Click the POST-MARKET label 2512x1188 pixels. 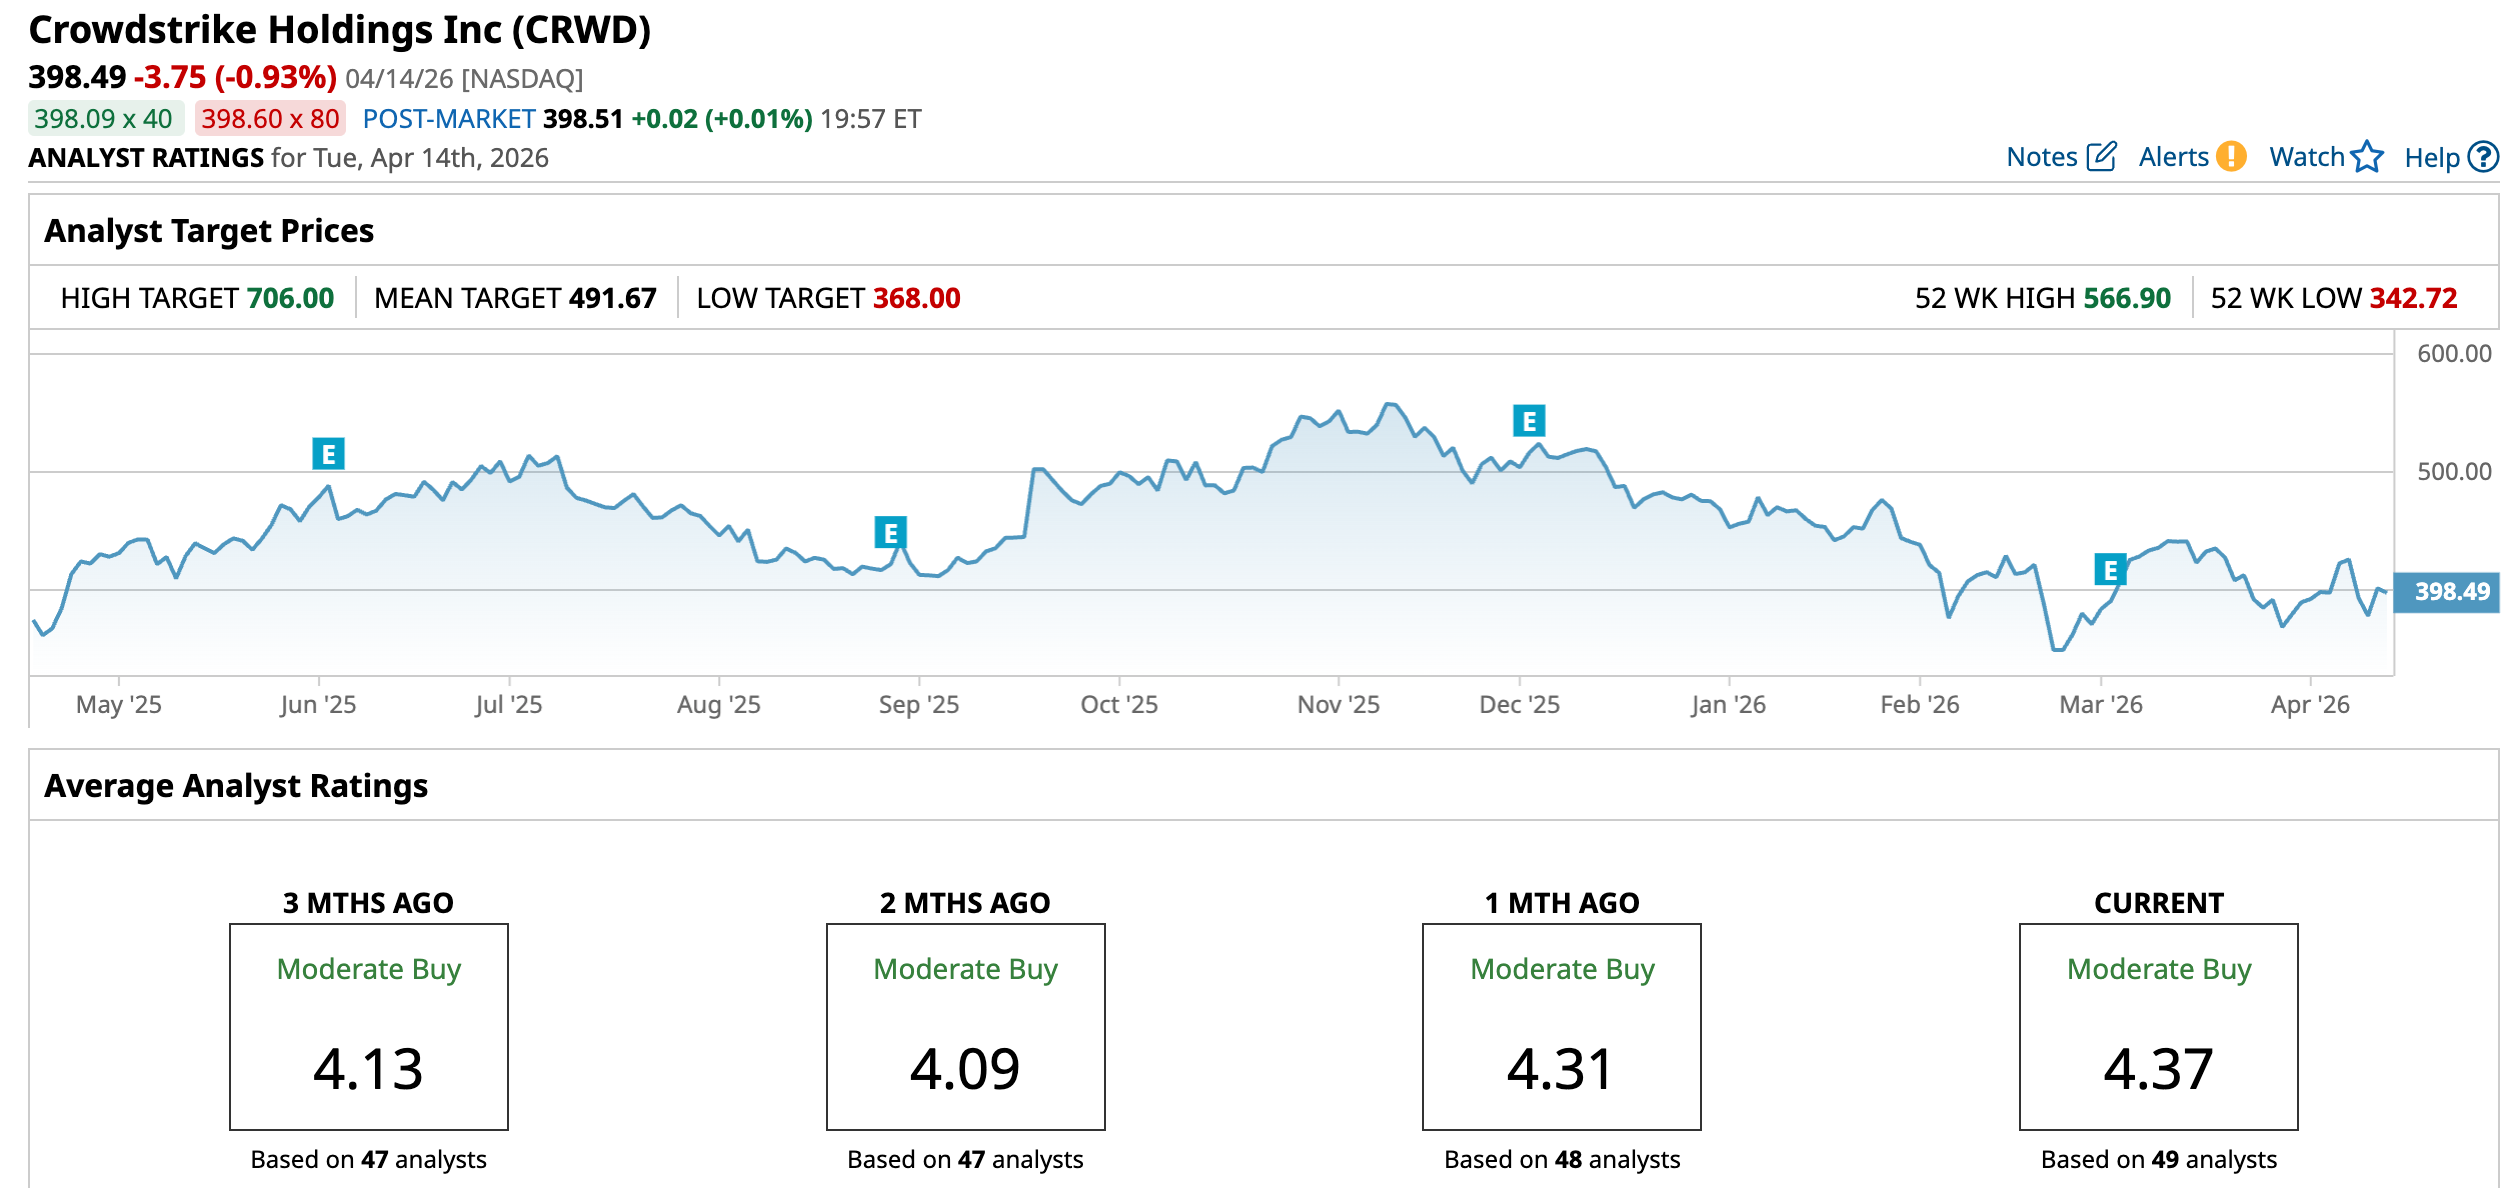click(x=449, y=119)
